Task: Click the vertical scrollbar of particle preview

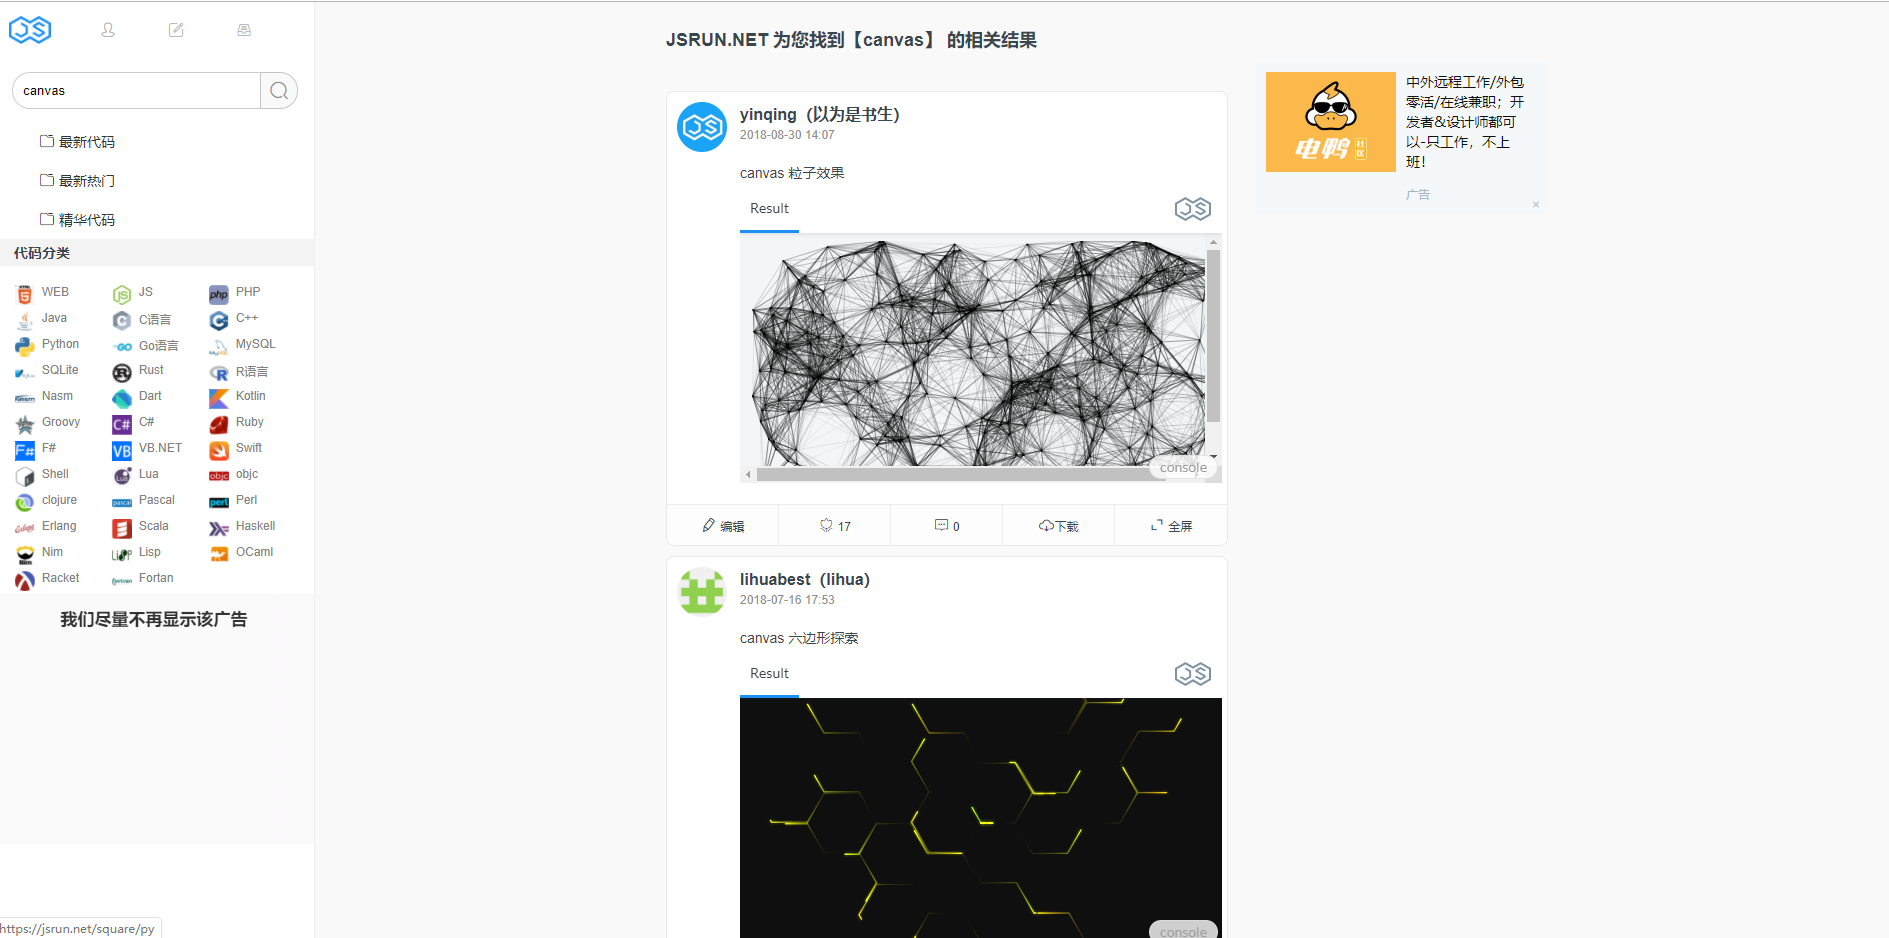Action: coord(1213,349)
